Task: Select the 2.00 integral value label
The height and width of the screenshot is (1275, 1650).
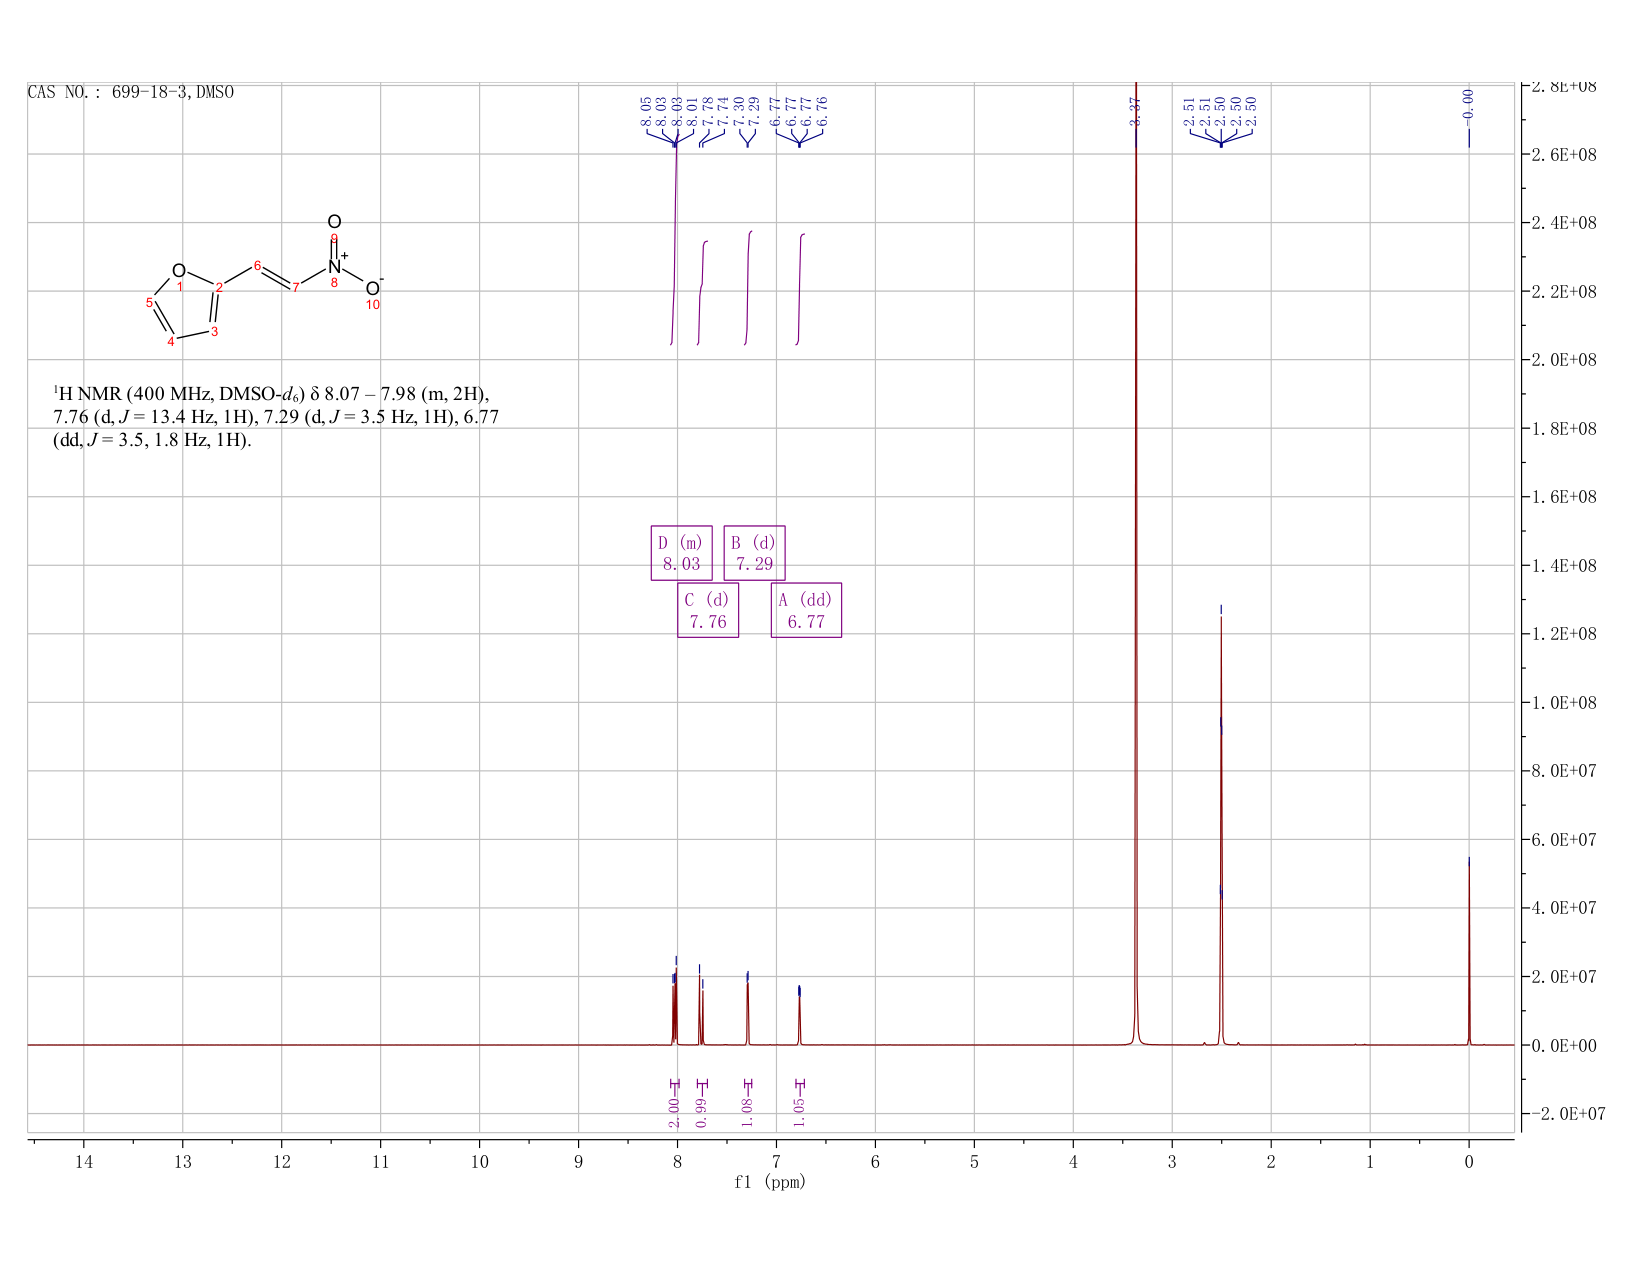Action: coord(674,1112)
